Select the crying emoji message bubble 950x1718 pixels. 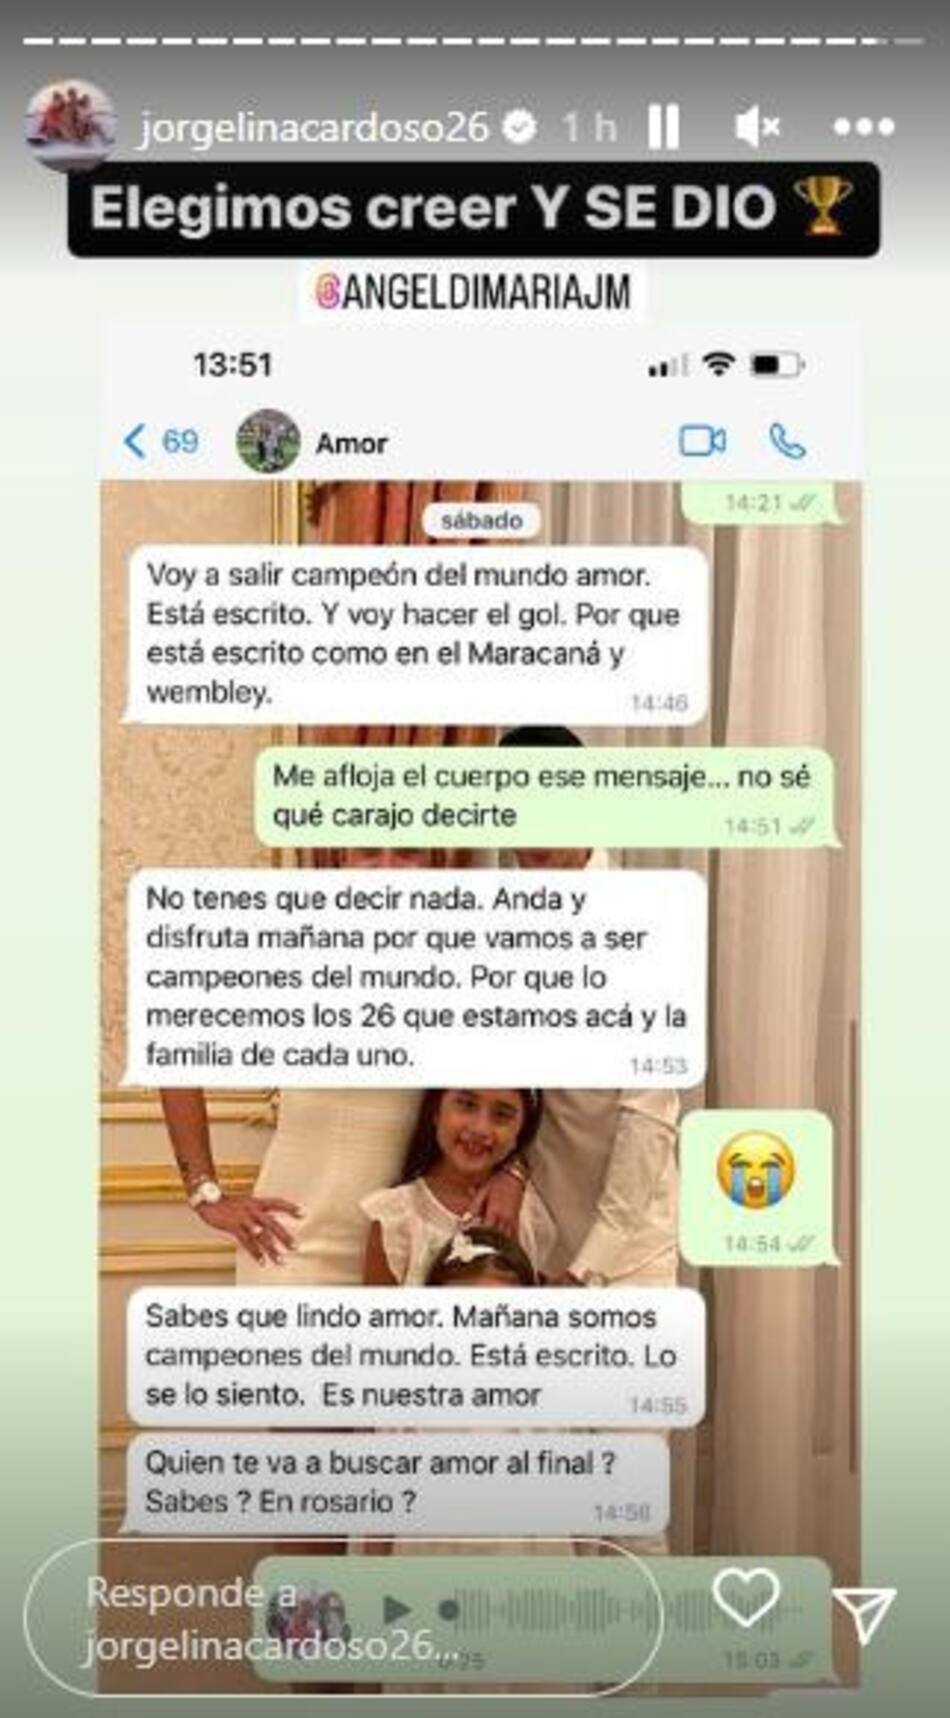point(757,1187)
